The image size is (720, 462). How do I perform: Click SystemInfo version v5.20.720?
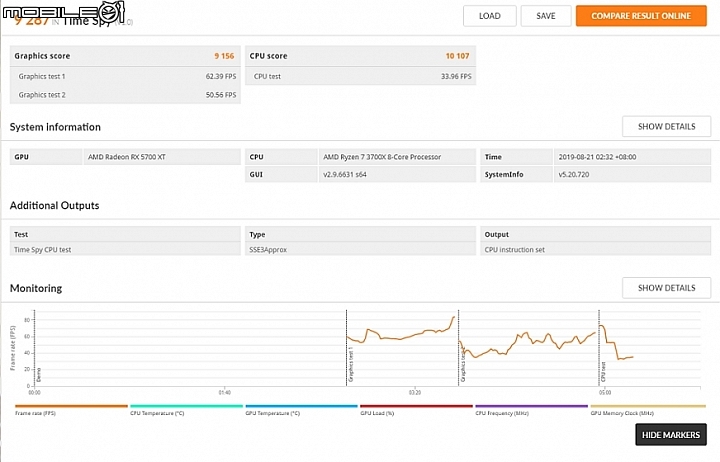pos(574,175)
